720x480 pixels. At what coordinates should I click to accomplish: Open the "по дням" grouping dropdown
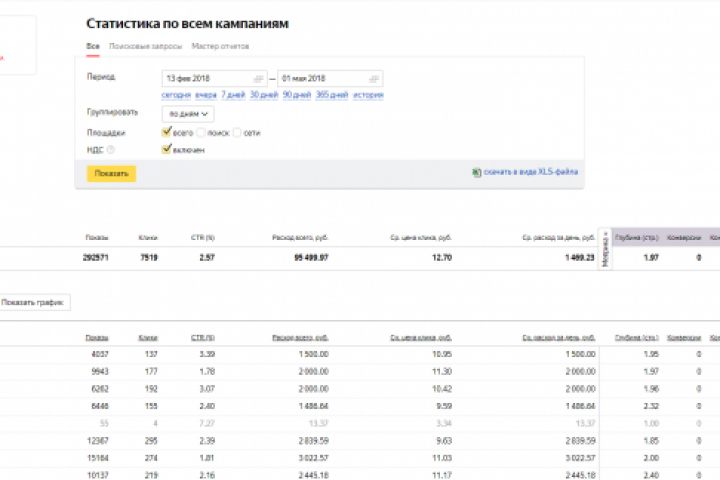coord(188,114)
